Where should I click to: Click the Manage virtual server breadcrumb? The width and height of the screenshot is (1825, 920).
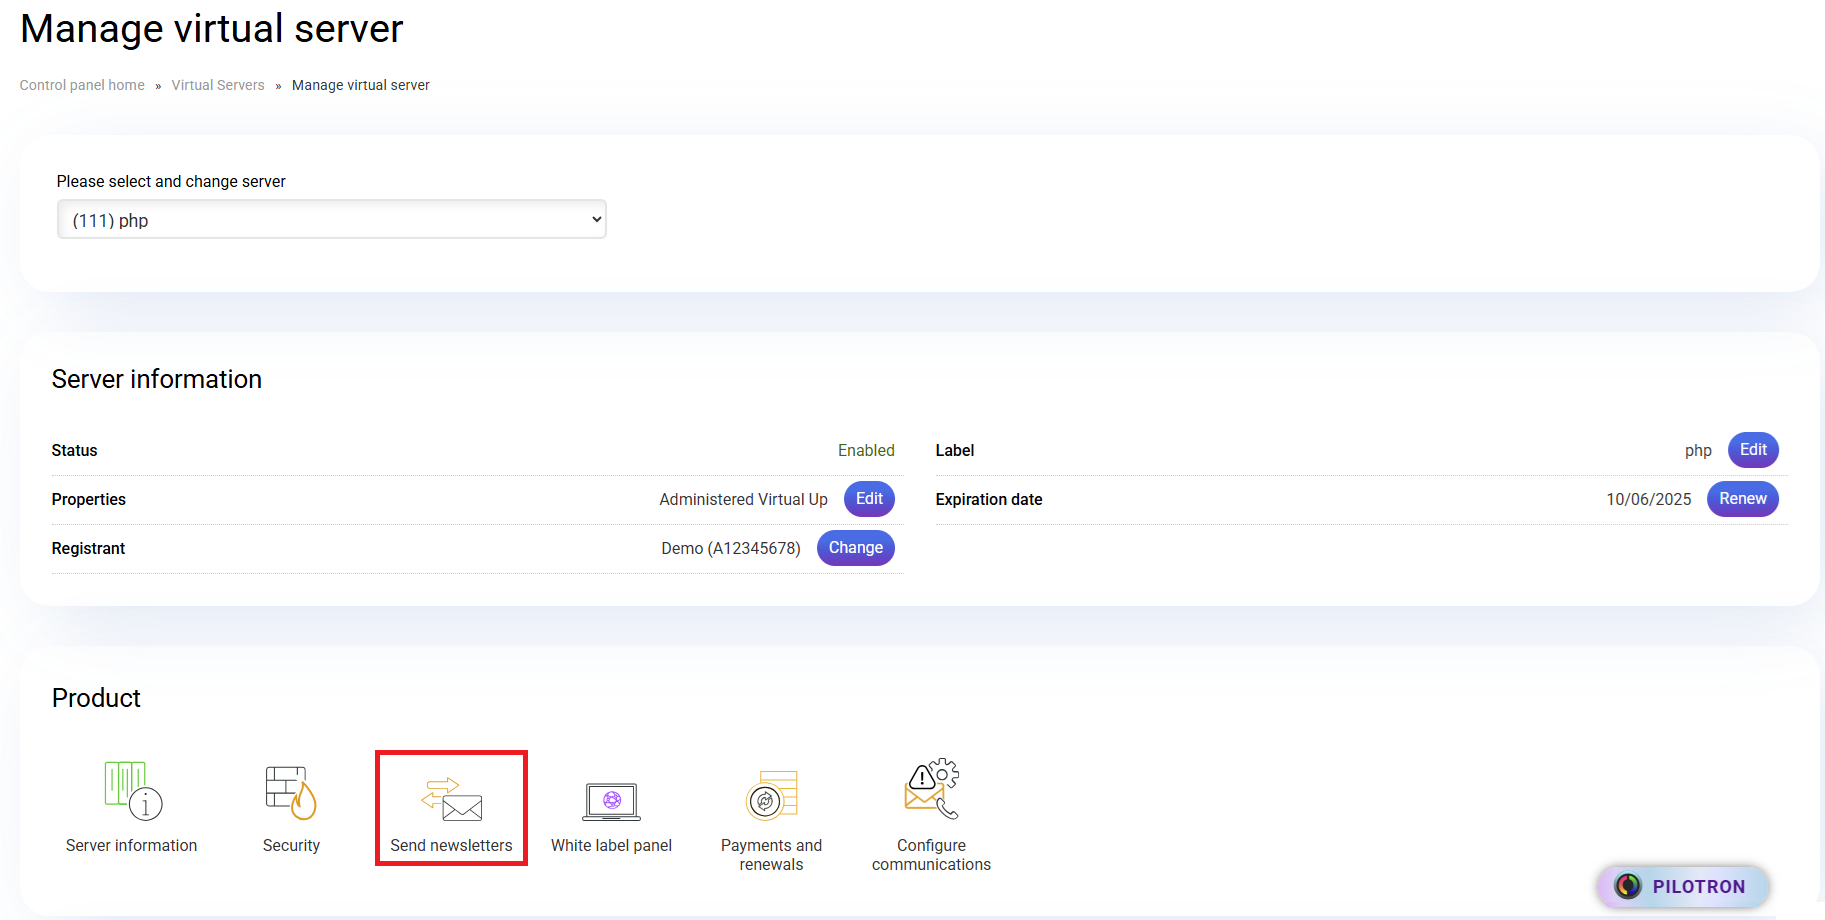click(x=360, y=85)
